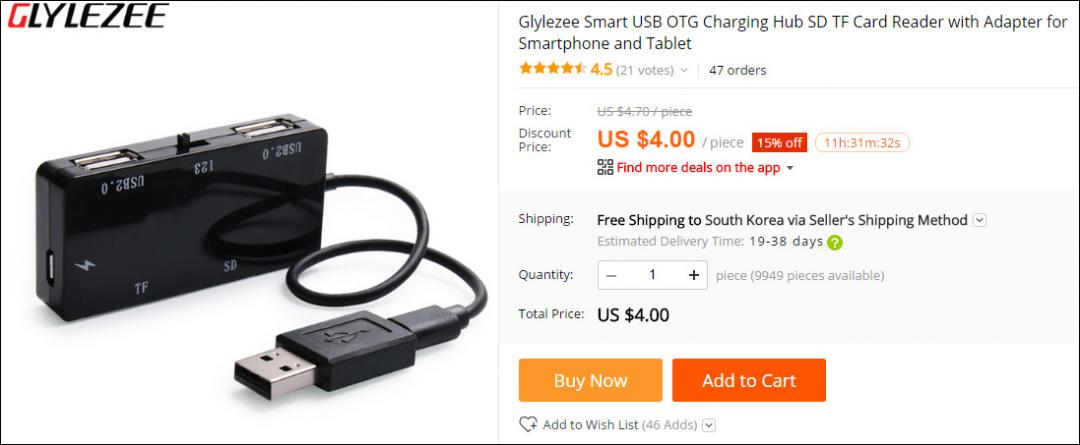Click the heart wish list icon

click(x=528, y=424)
